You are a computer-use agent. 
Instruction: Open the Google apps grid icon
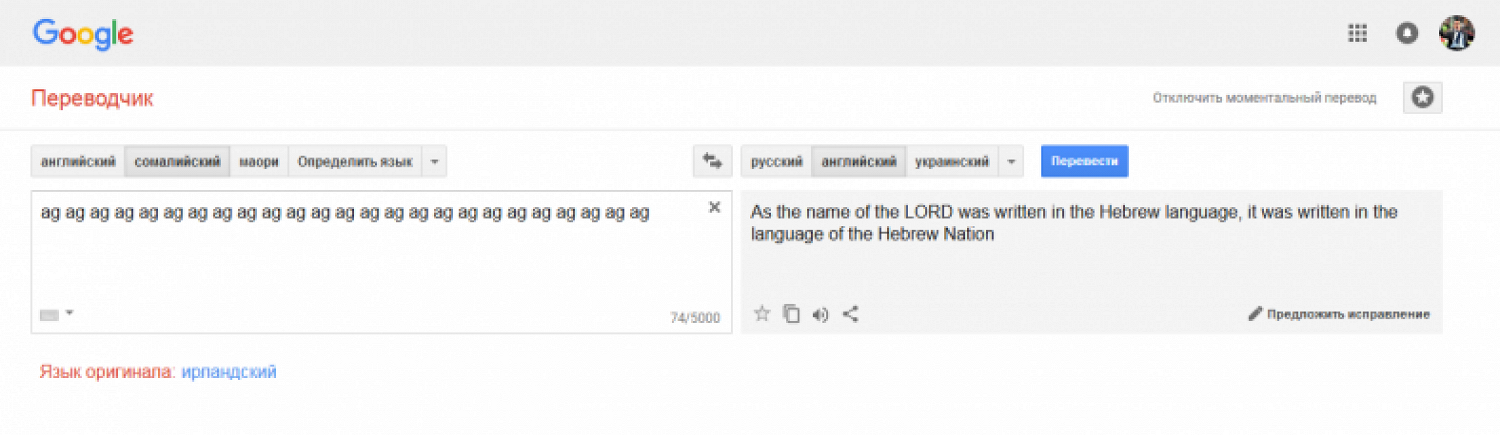point(1357,33)
